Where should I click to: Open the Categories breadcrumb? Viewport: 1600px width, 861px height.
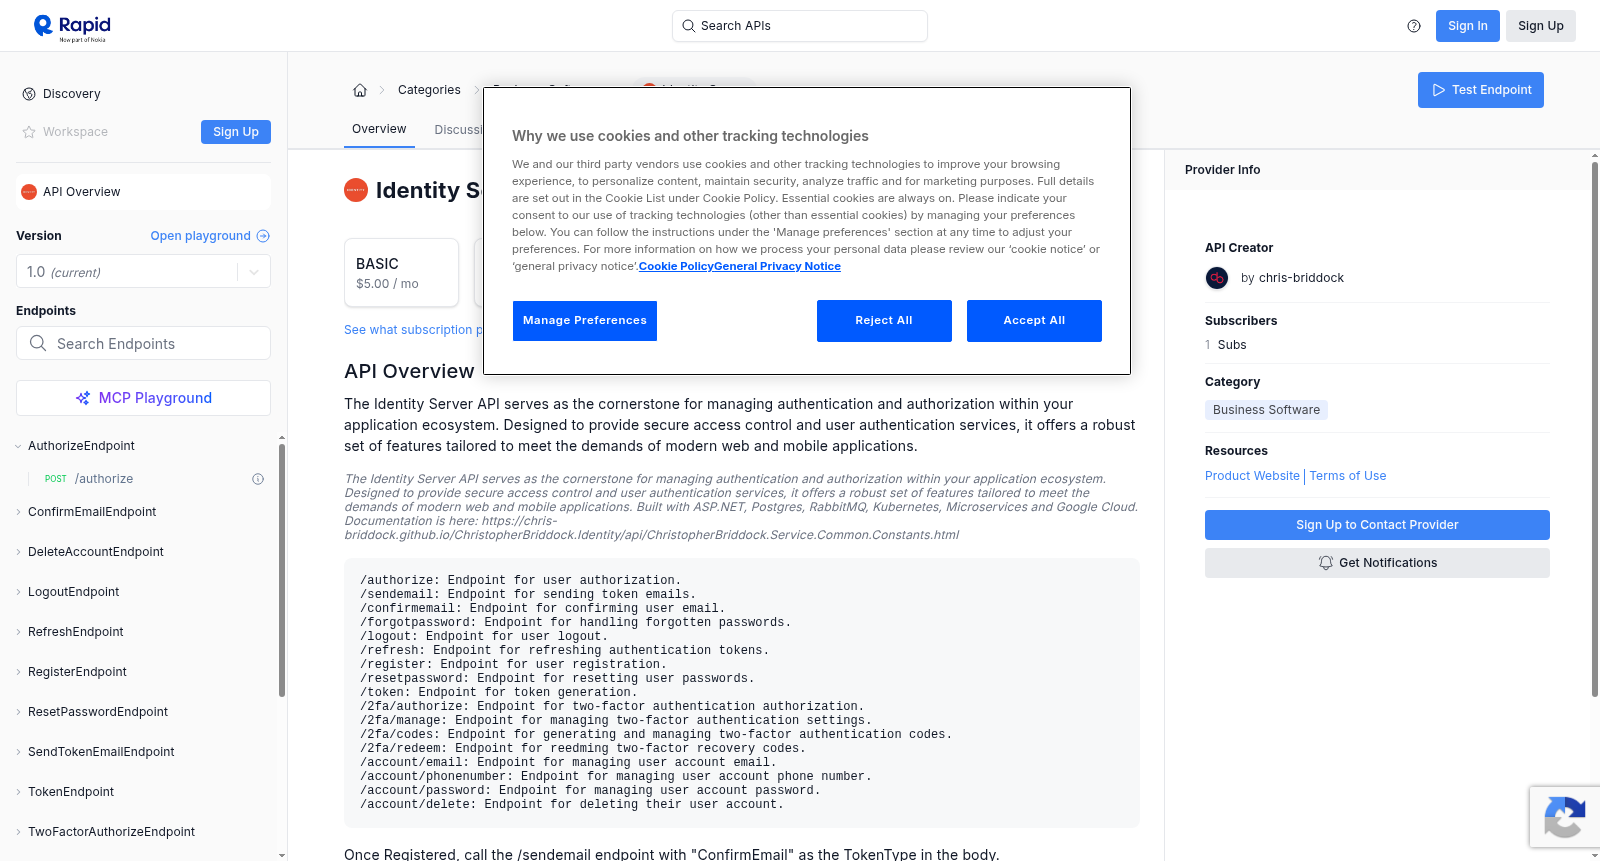[429, 90]
